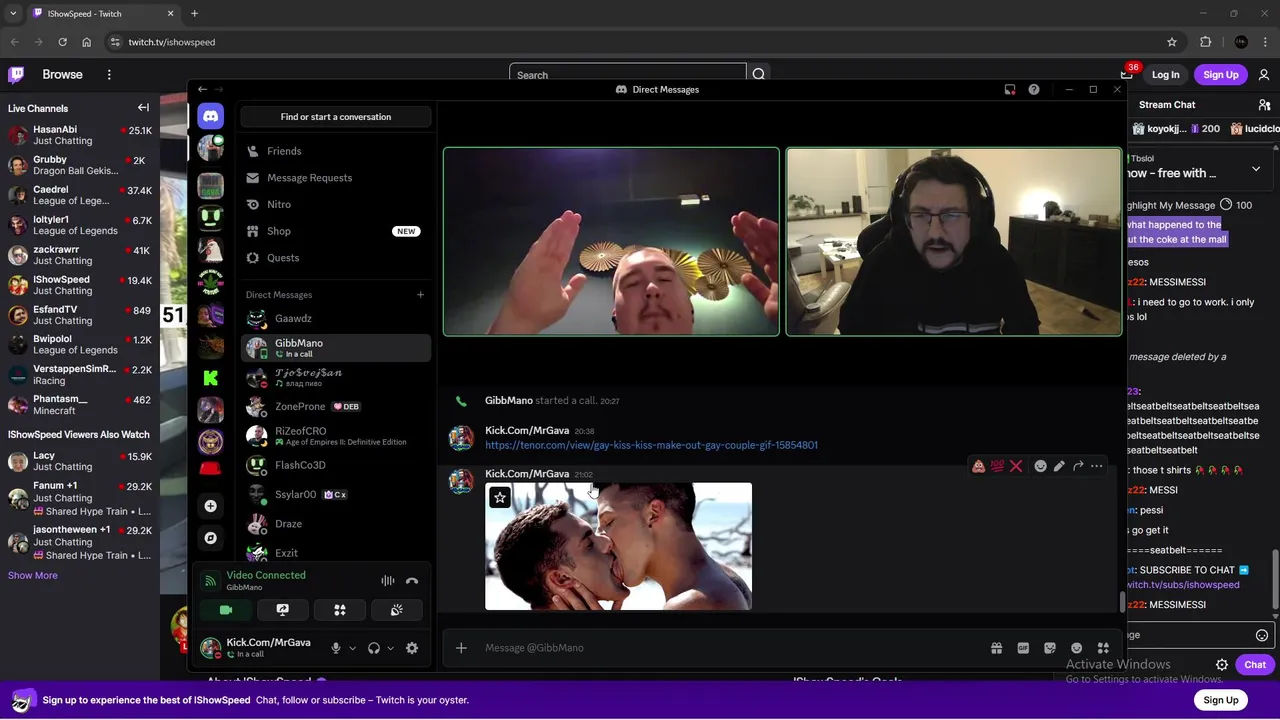Share your screen in Discord call
The height and width of the screenshot is (720, 1280).
pos(283,610)
